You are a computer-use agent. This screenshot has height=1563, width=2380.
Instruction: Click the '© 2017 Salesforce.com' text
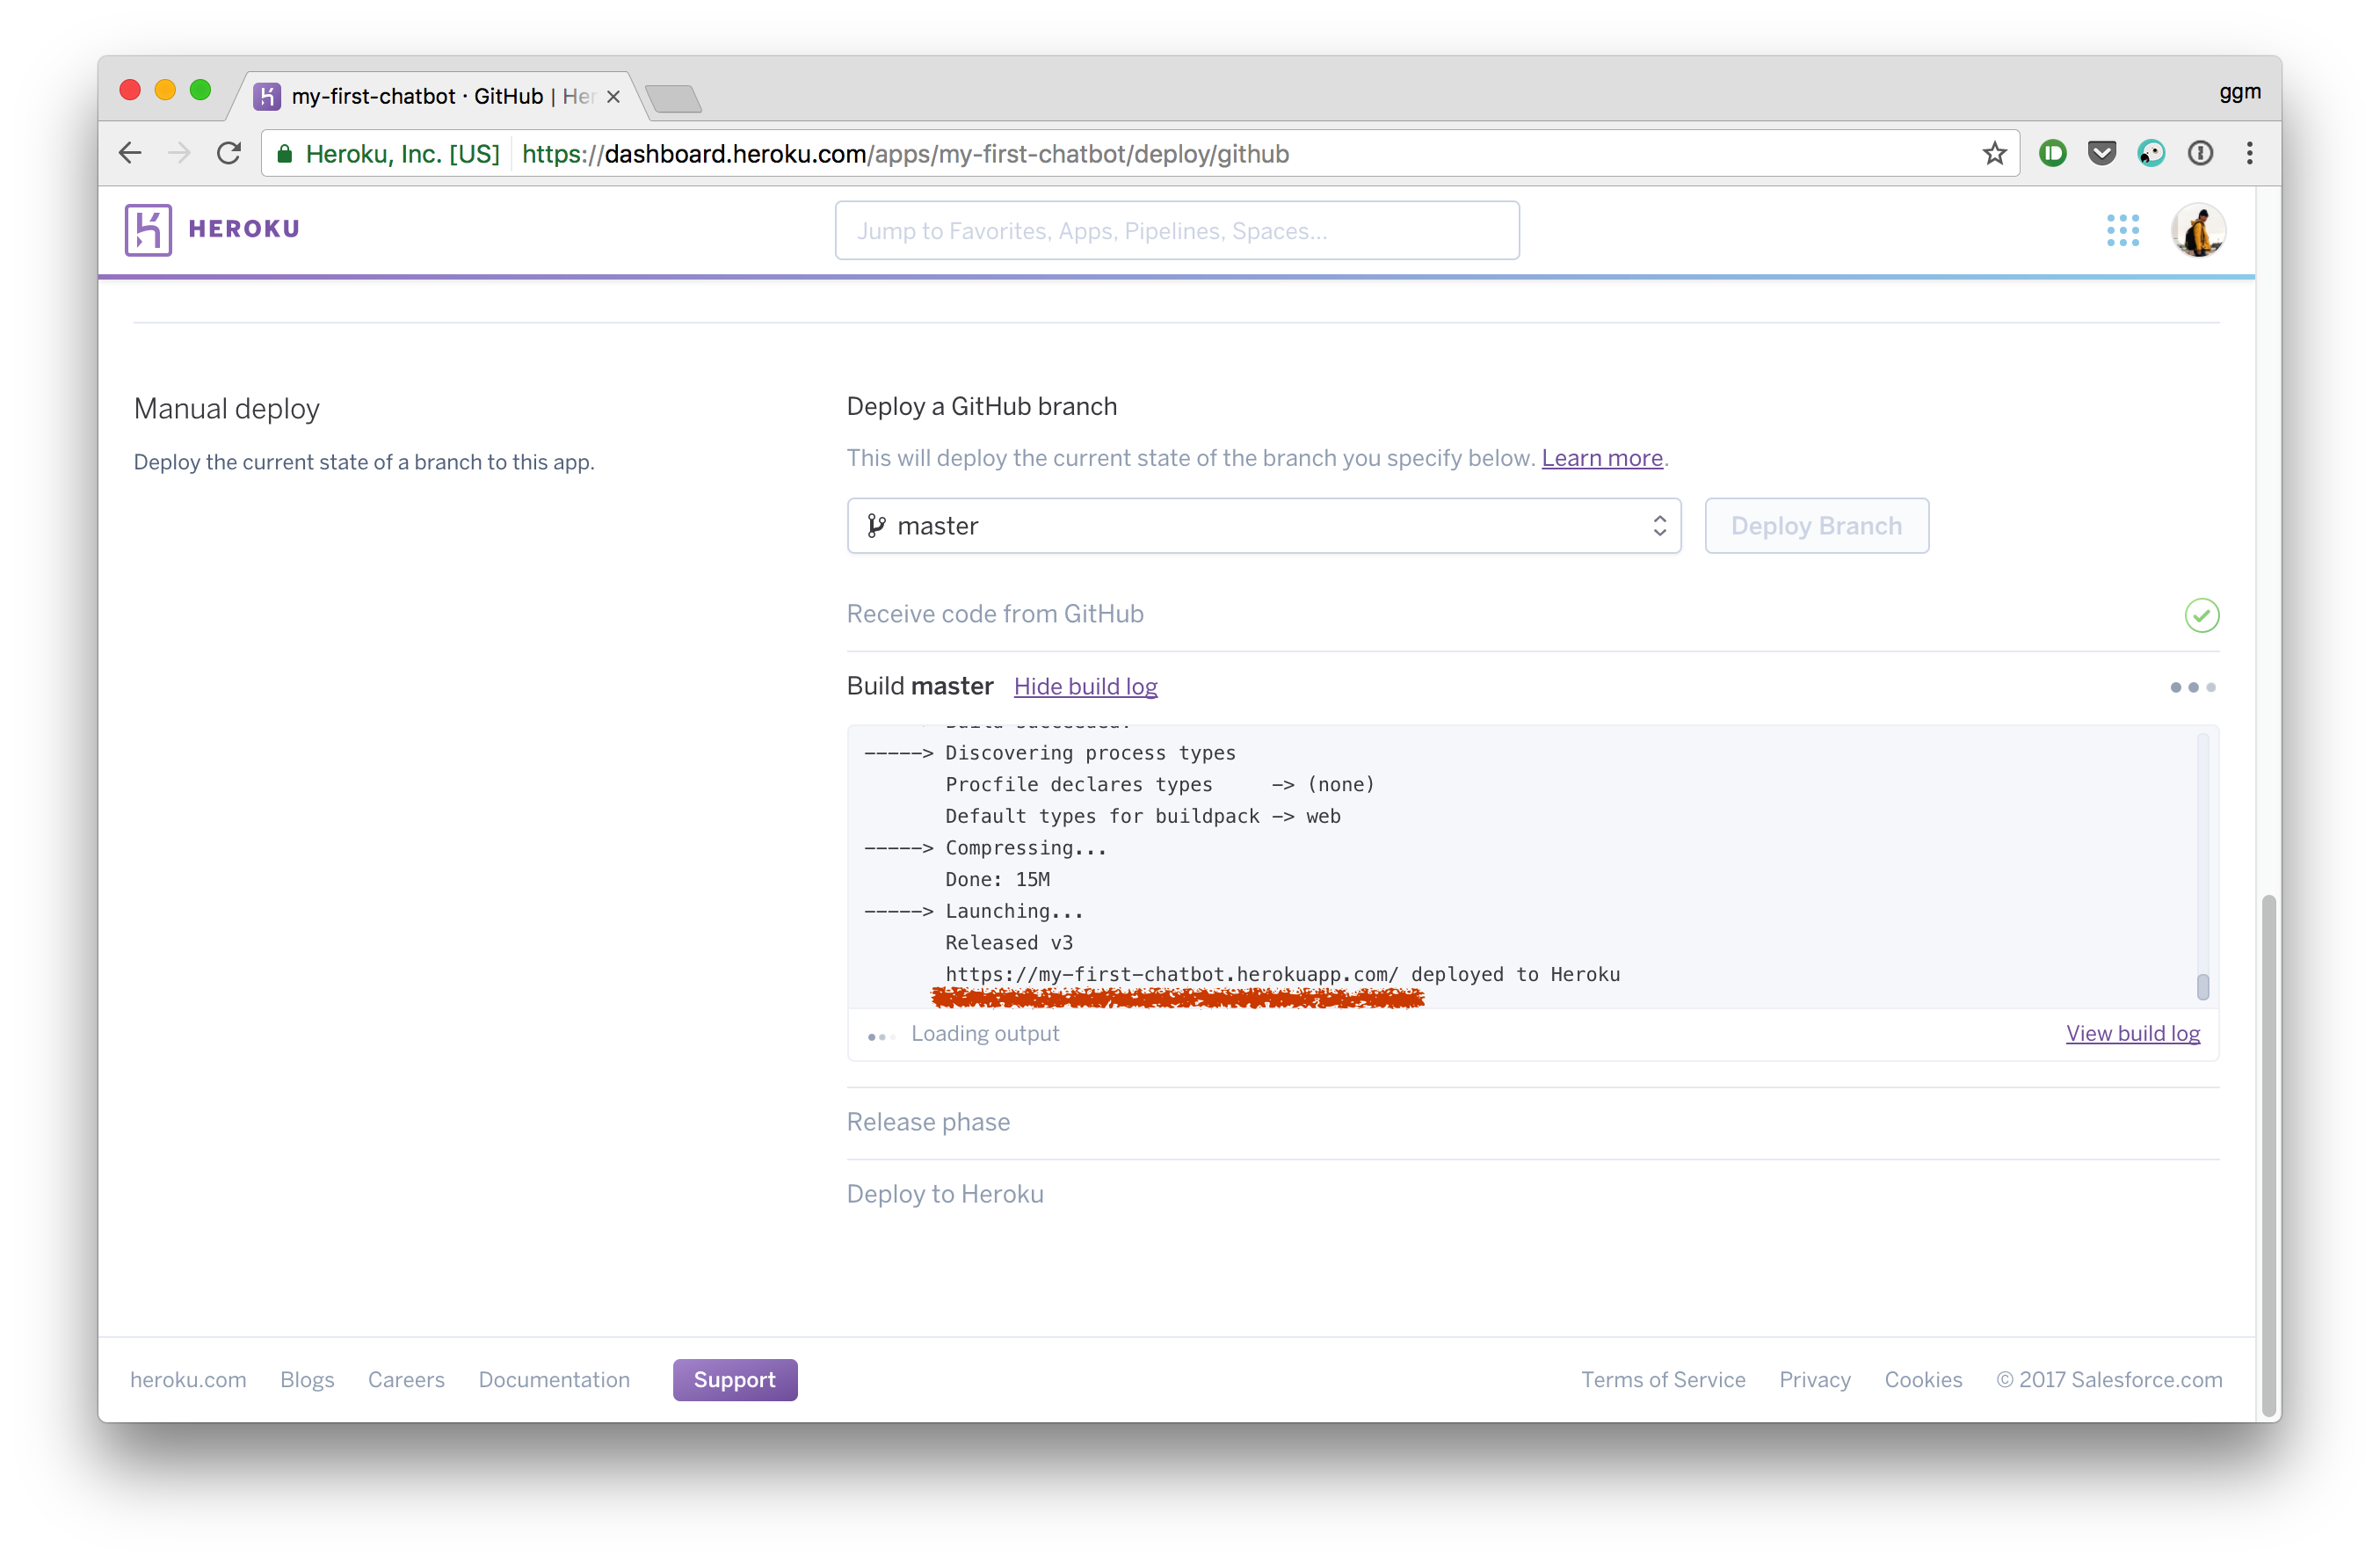[x=2108, y=1379]
